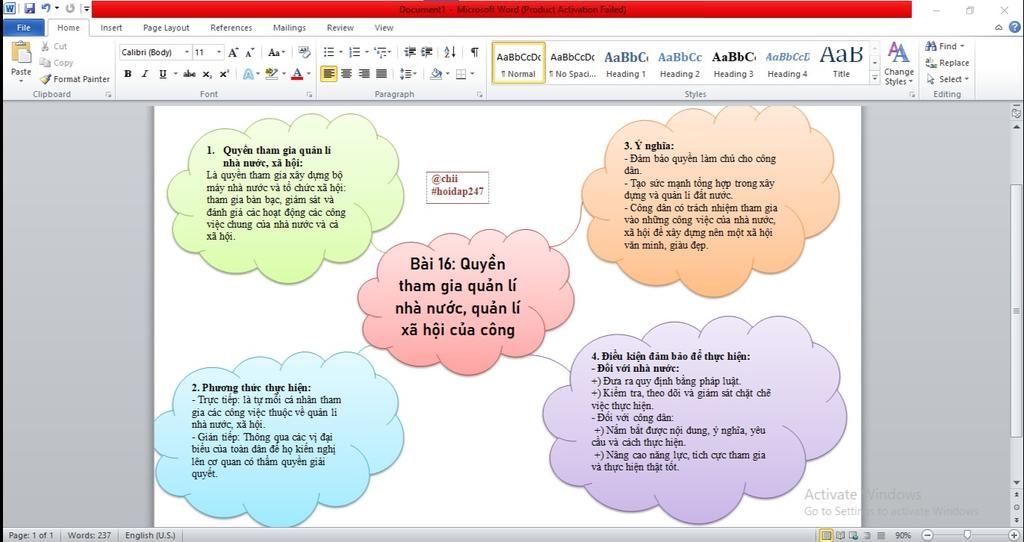Toggle Italic text formatting
Image resolution: width=1024 pixels, height=542 pixels.
144,74
